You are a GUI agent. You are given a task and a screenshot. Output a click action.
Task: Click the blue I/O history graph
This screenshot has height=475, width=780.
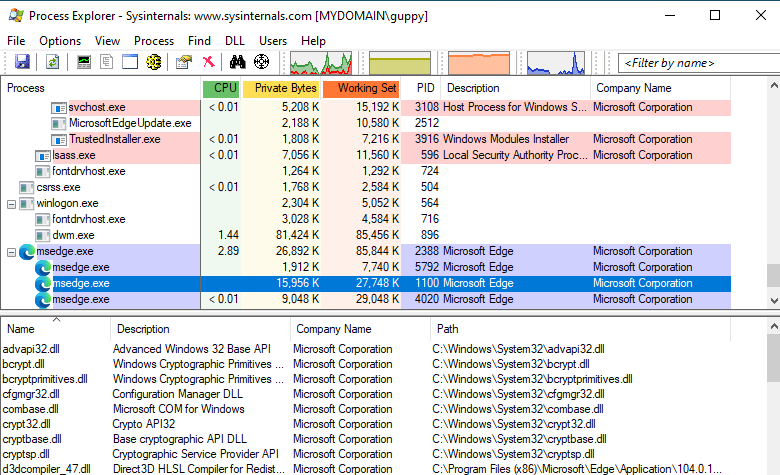point(556,63)
